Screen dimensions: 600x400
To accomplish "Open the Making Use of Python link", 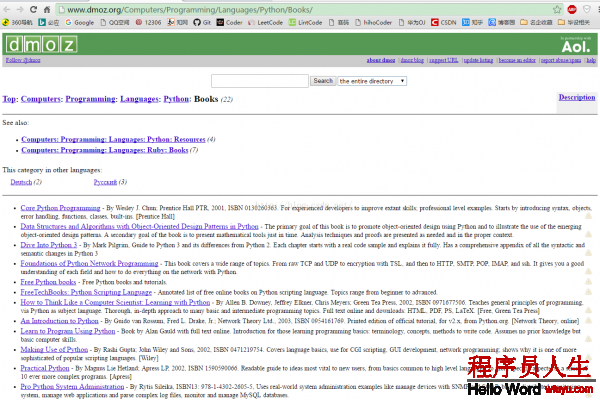I will [54, 349].
